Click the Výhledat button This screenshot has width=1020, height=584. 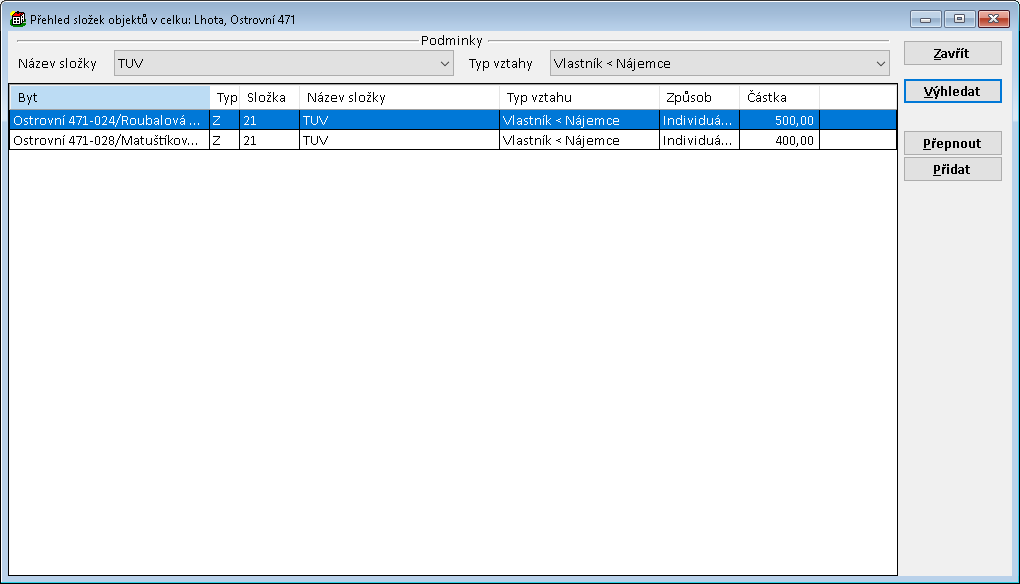[952, 91]
